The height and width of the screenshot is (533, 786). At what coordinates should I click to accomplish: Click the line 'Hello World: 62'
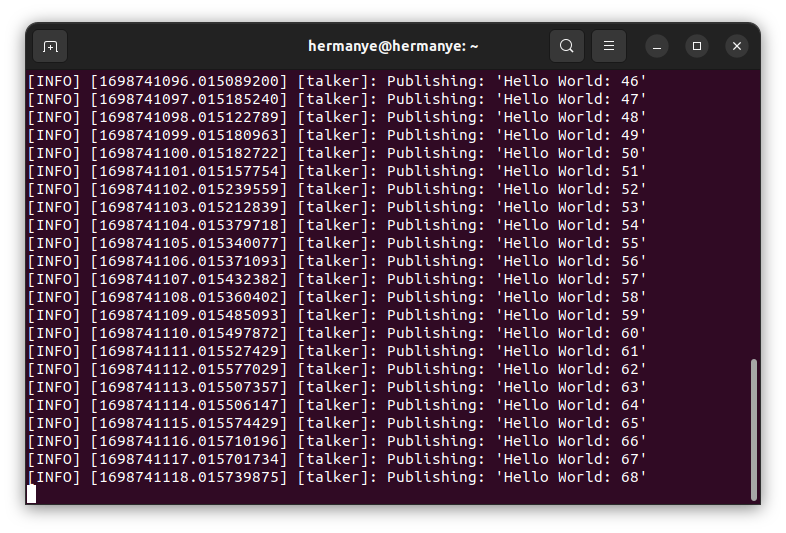(337, 370)
